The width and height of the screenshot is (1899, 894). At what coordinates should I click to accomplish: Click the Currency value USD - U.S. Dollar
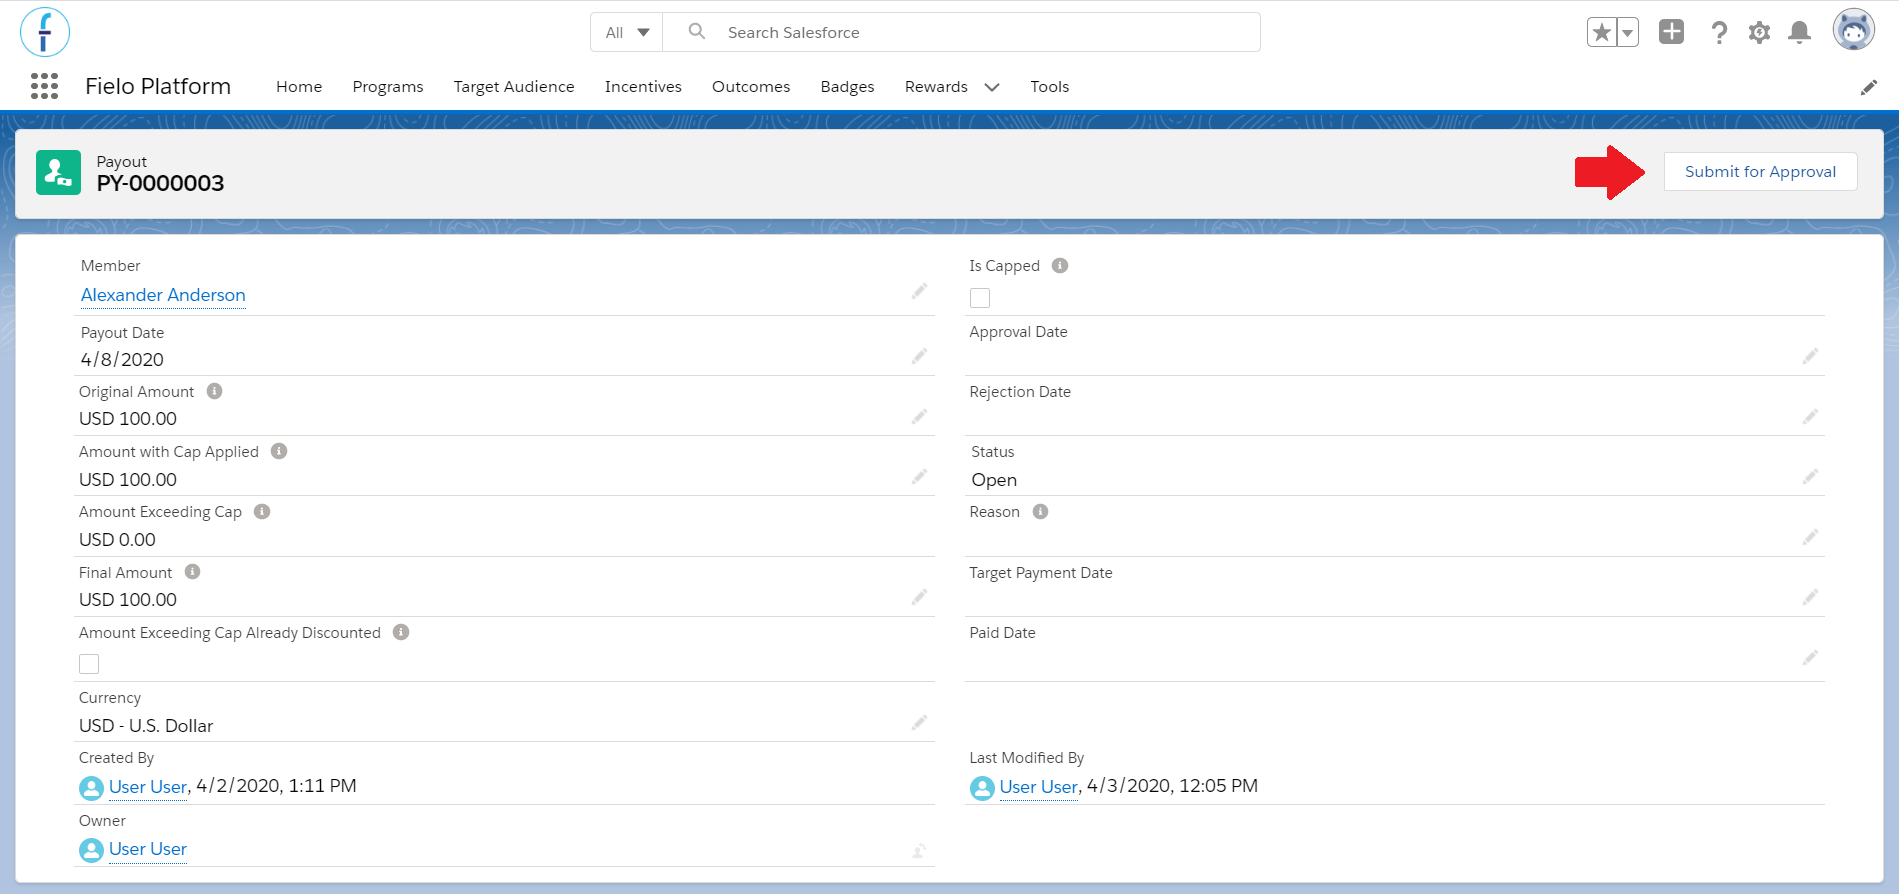(x=146, y=726)
